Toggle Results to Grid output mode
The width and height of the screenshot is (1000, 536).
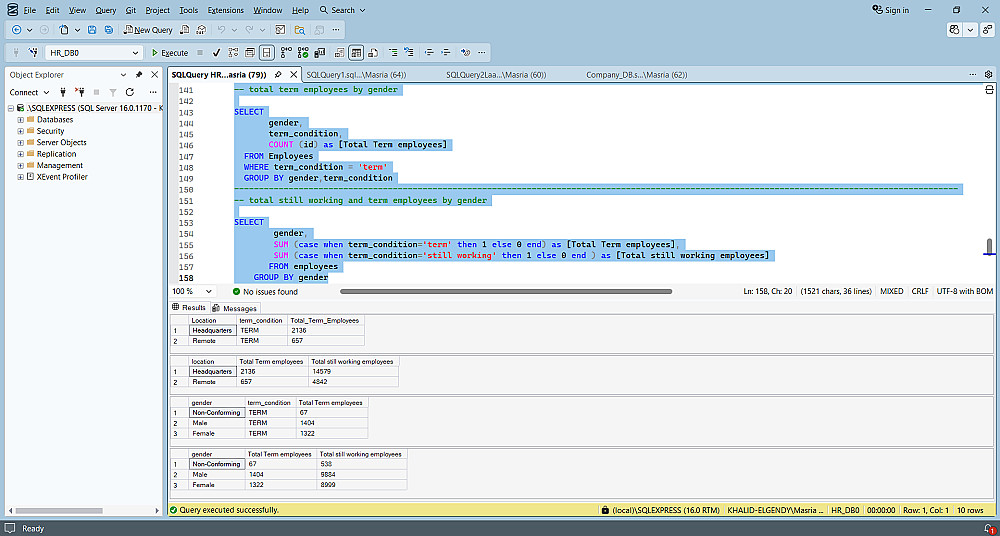pyautogui.click(x=356, y=52)
